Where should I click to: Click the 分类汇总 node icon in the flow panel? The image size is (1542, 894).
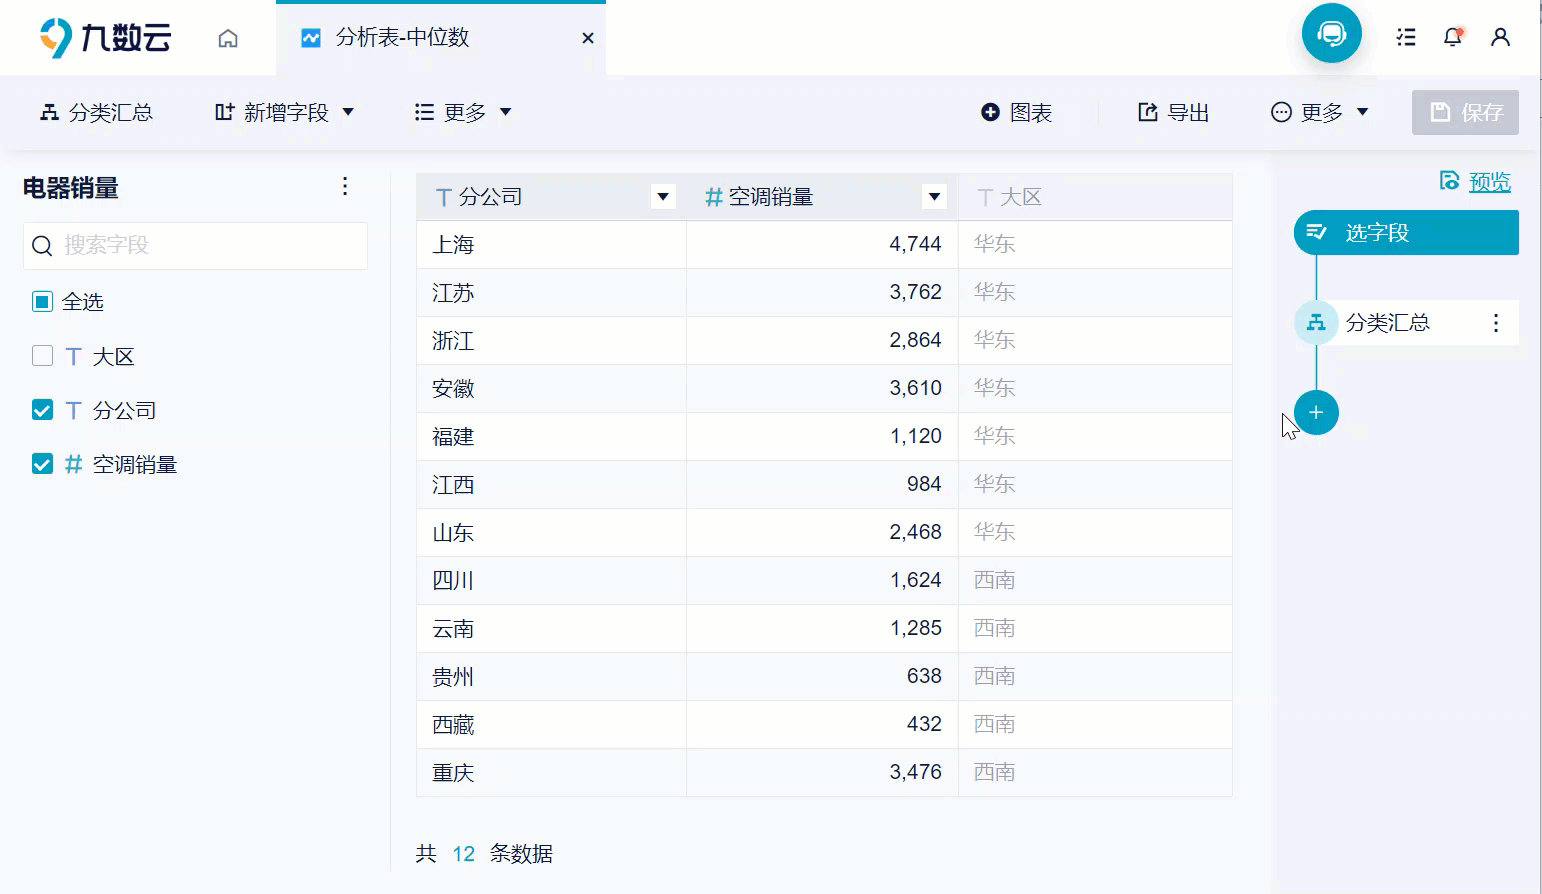(1316, 322)
